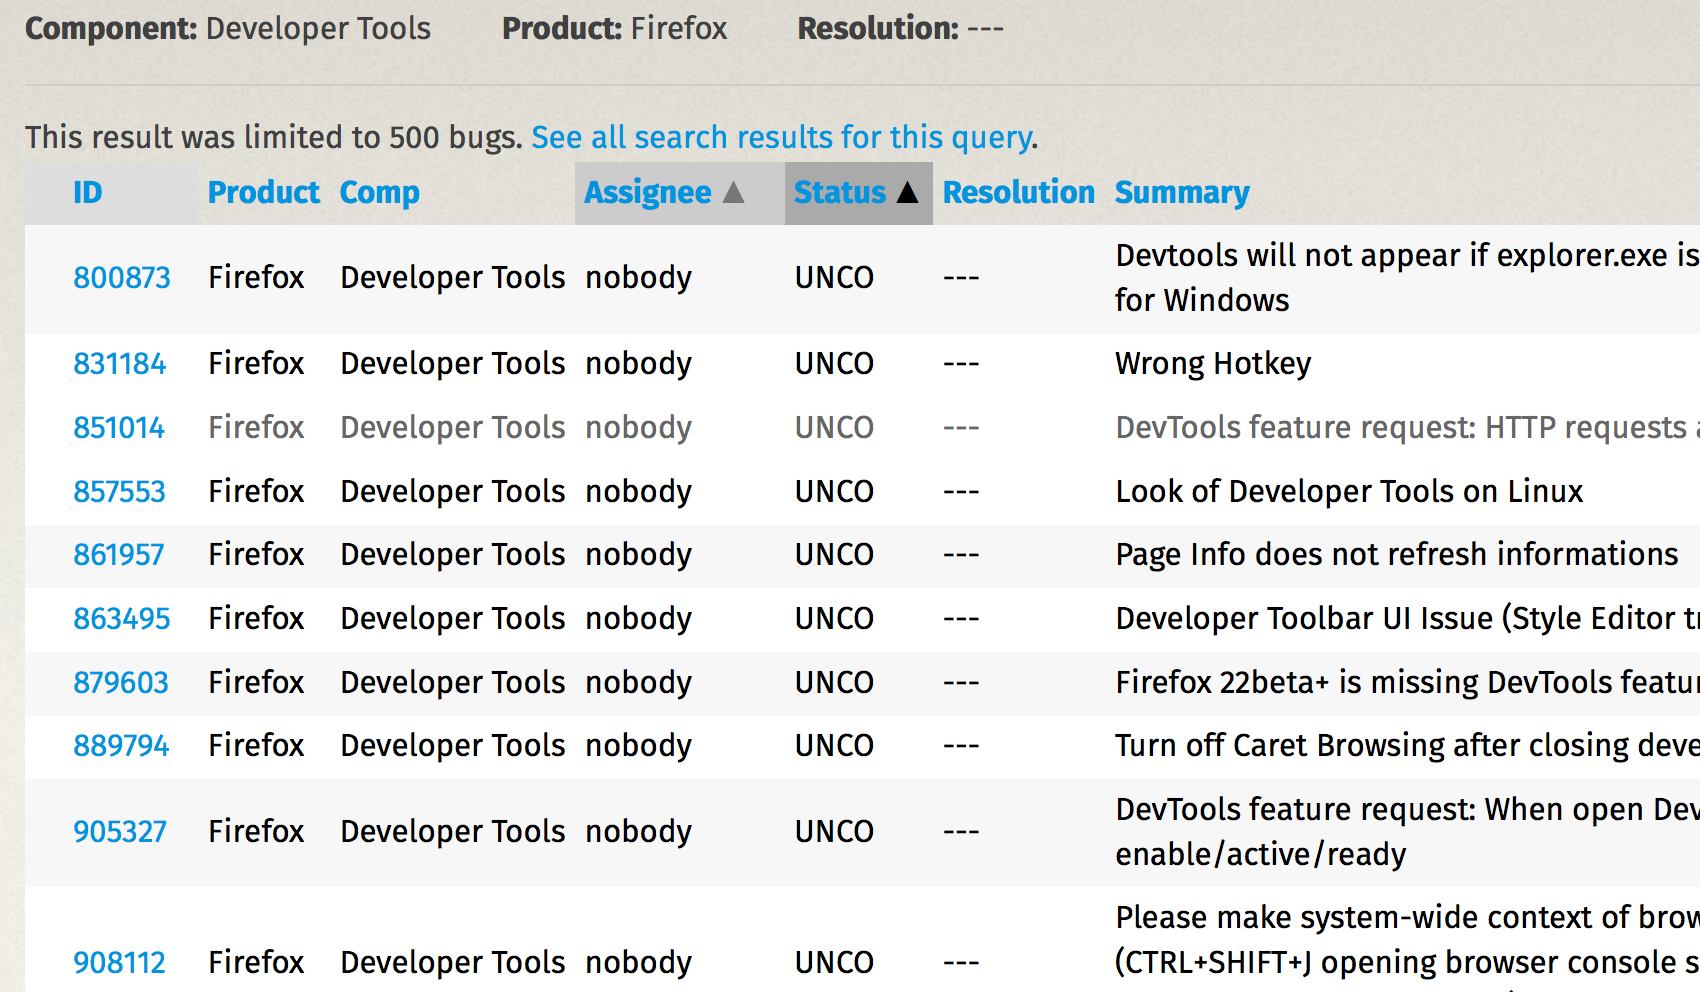Viewport: 1700px width, 992px height.
Task: Sort by the Comp column header
Action: [380, 192]
